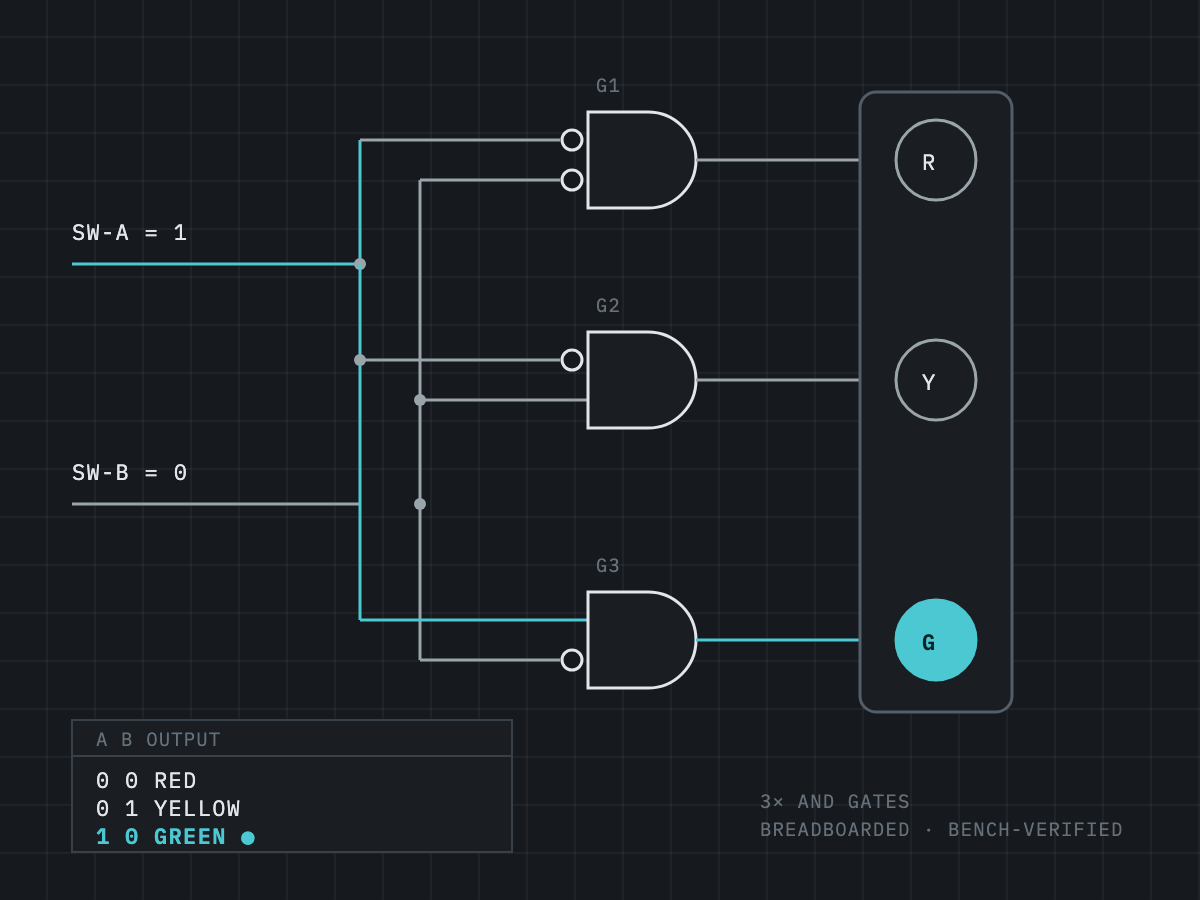Click the junction dot feeding G2's inverted input
This screenshot has height=900, width=1200.
360,360
